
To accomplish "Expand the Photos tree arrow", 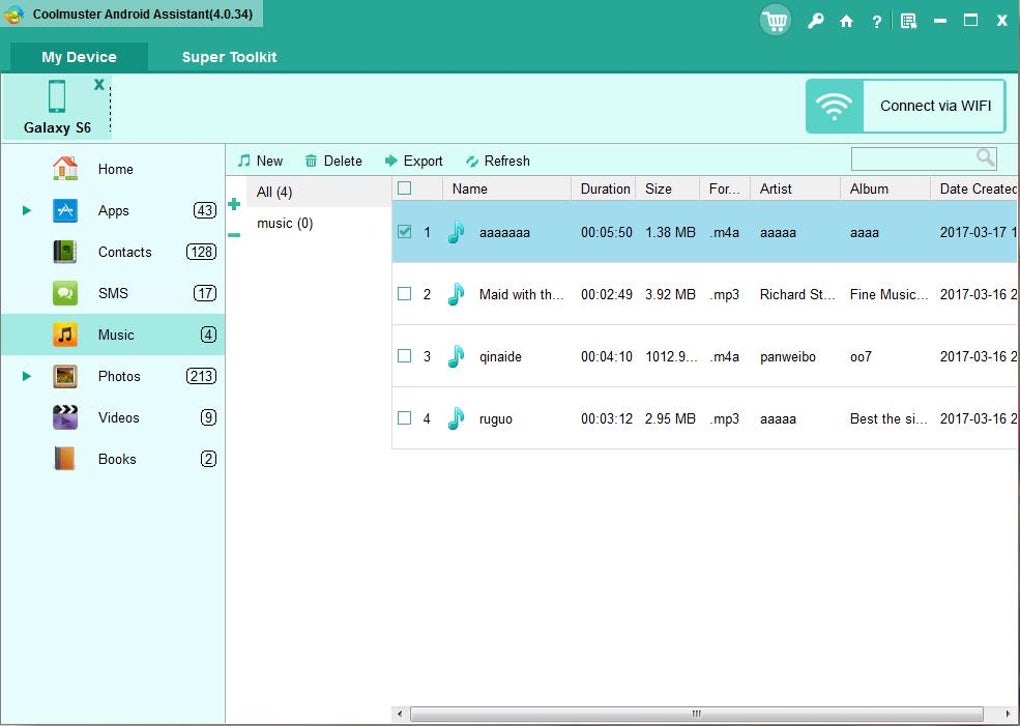I will click(x=27, y=376).
